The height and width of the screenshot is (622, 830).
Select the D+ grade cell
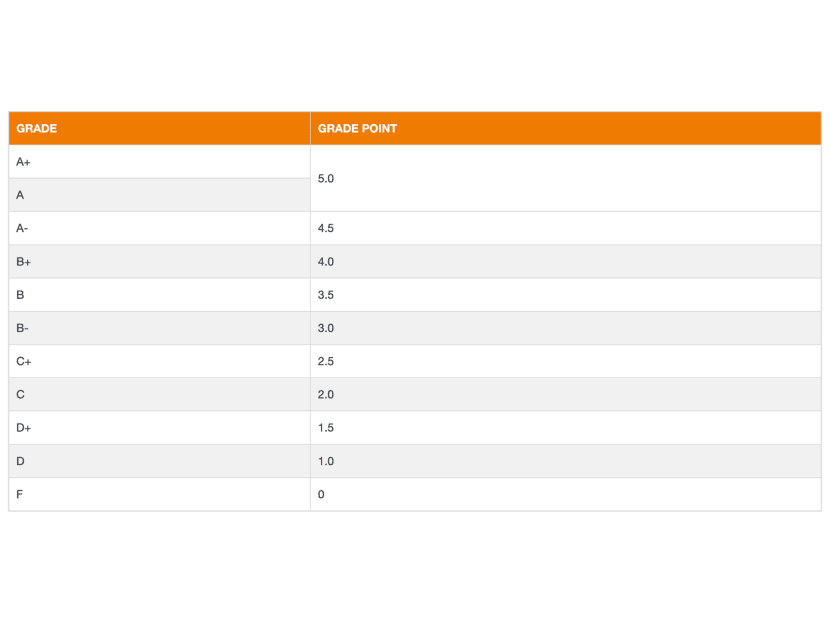[x=24, y=428]
